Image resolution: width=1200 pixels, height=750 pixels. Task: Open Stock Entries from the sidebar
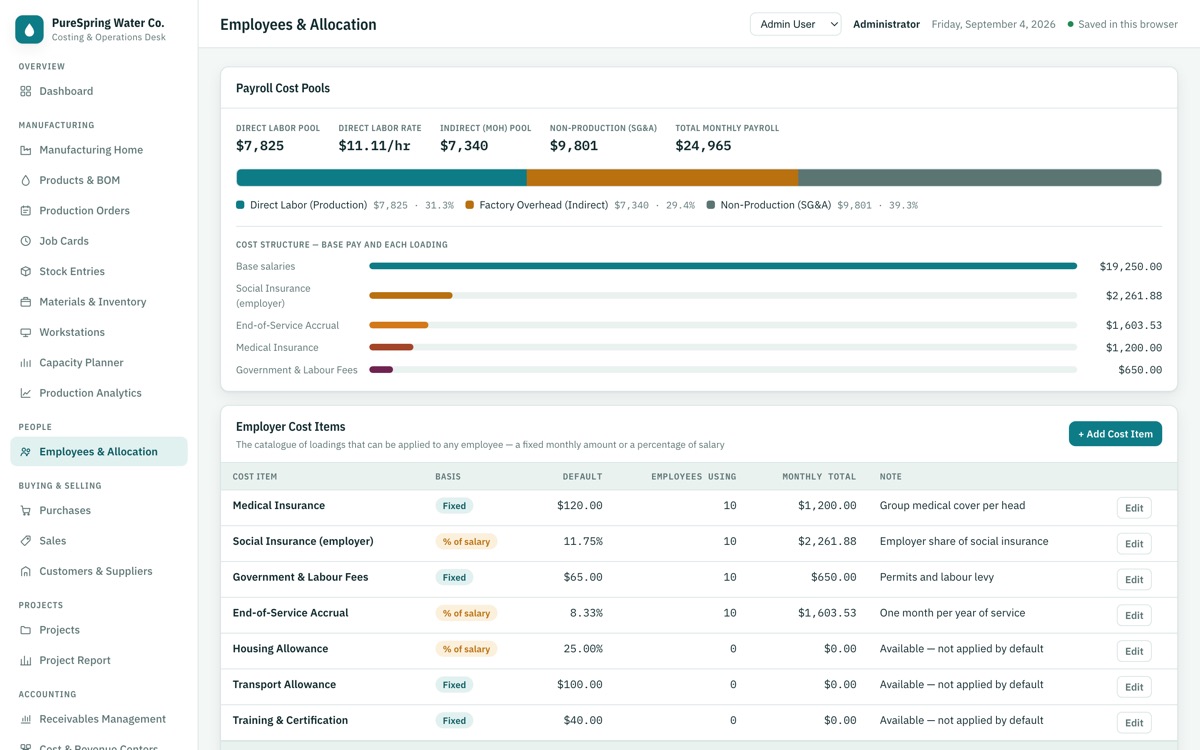pos(99,271)
